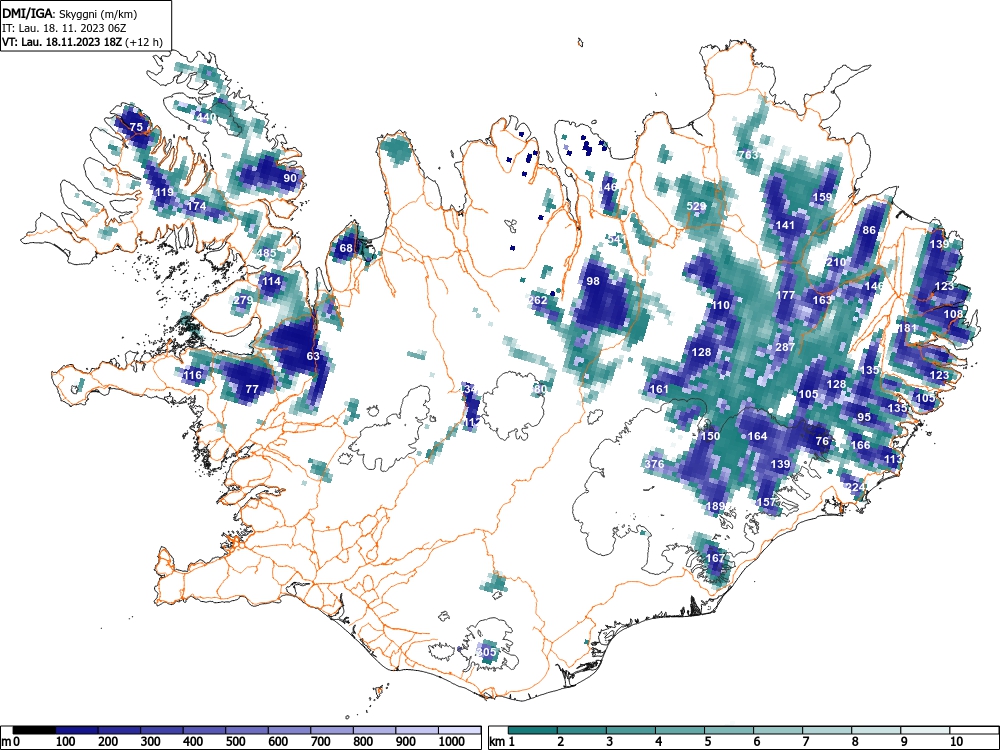
Task: Click the visibility value 485 on the map
Action: (267, 253)
